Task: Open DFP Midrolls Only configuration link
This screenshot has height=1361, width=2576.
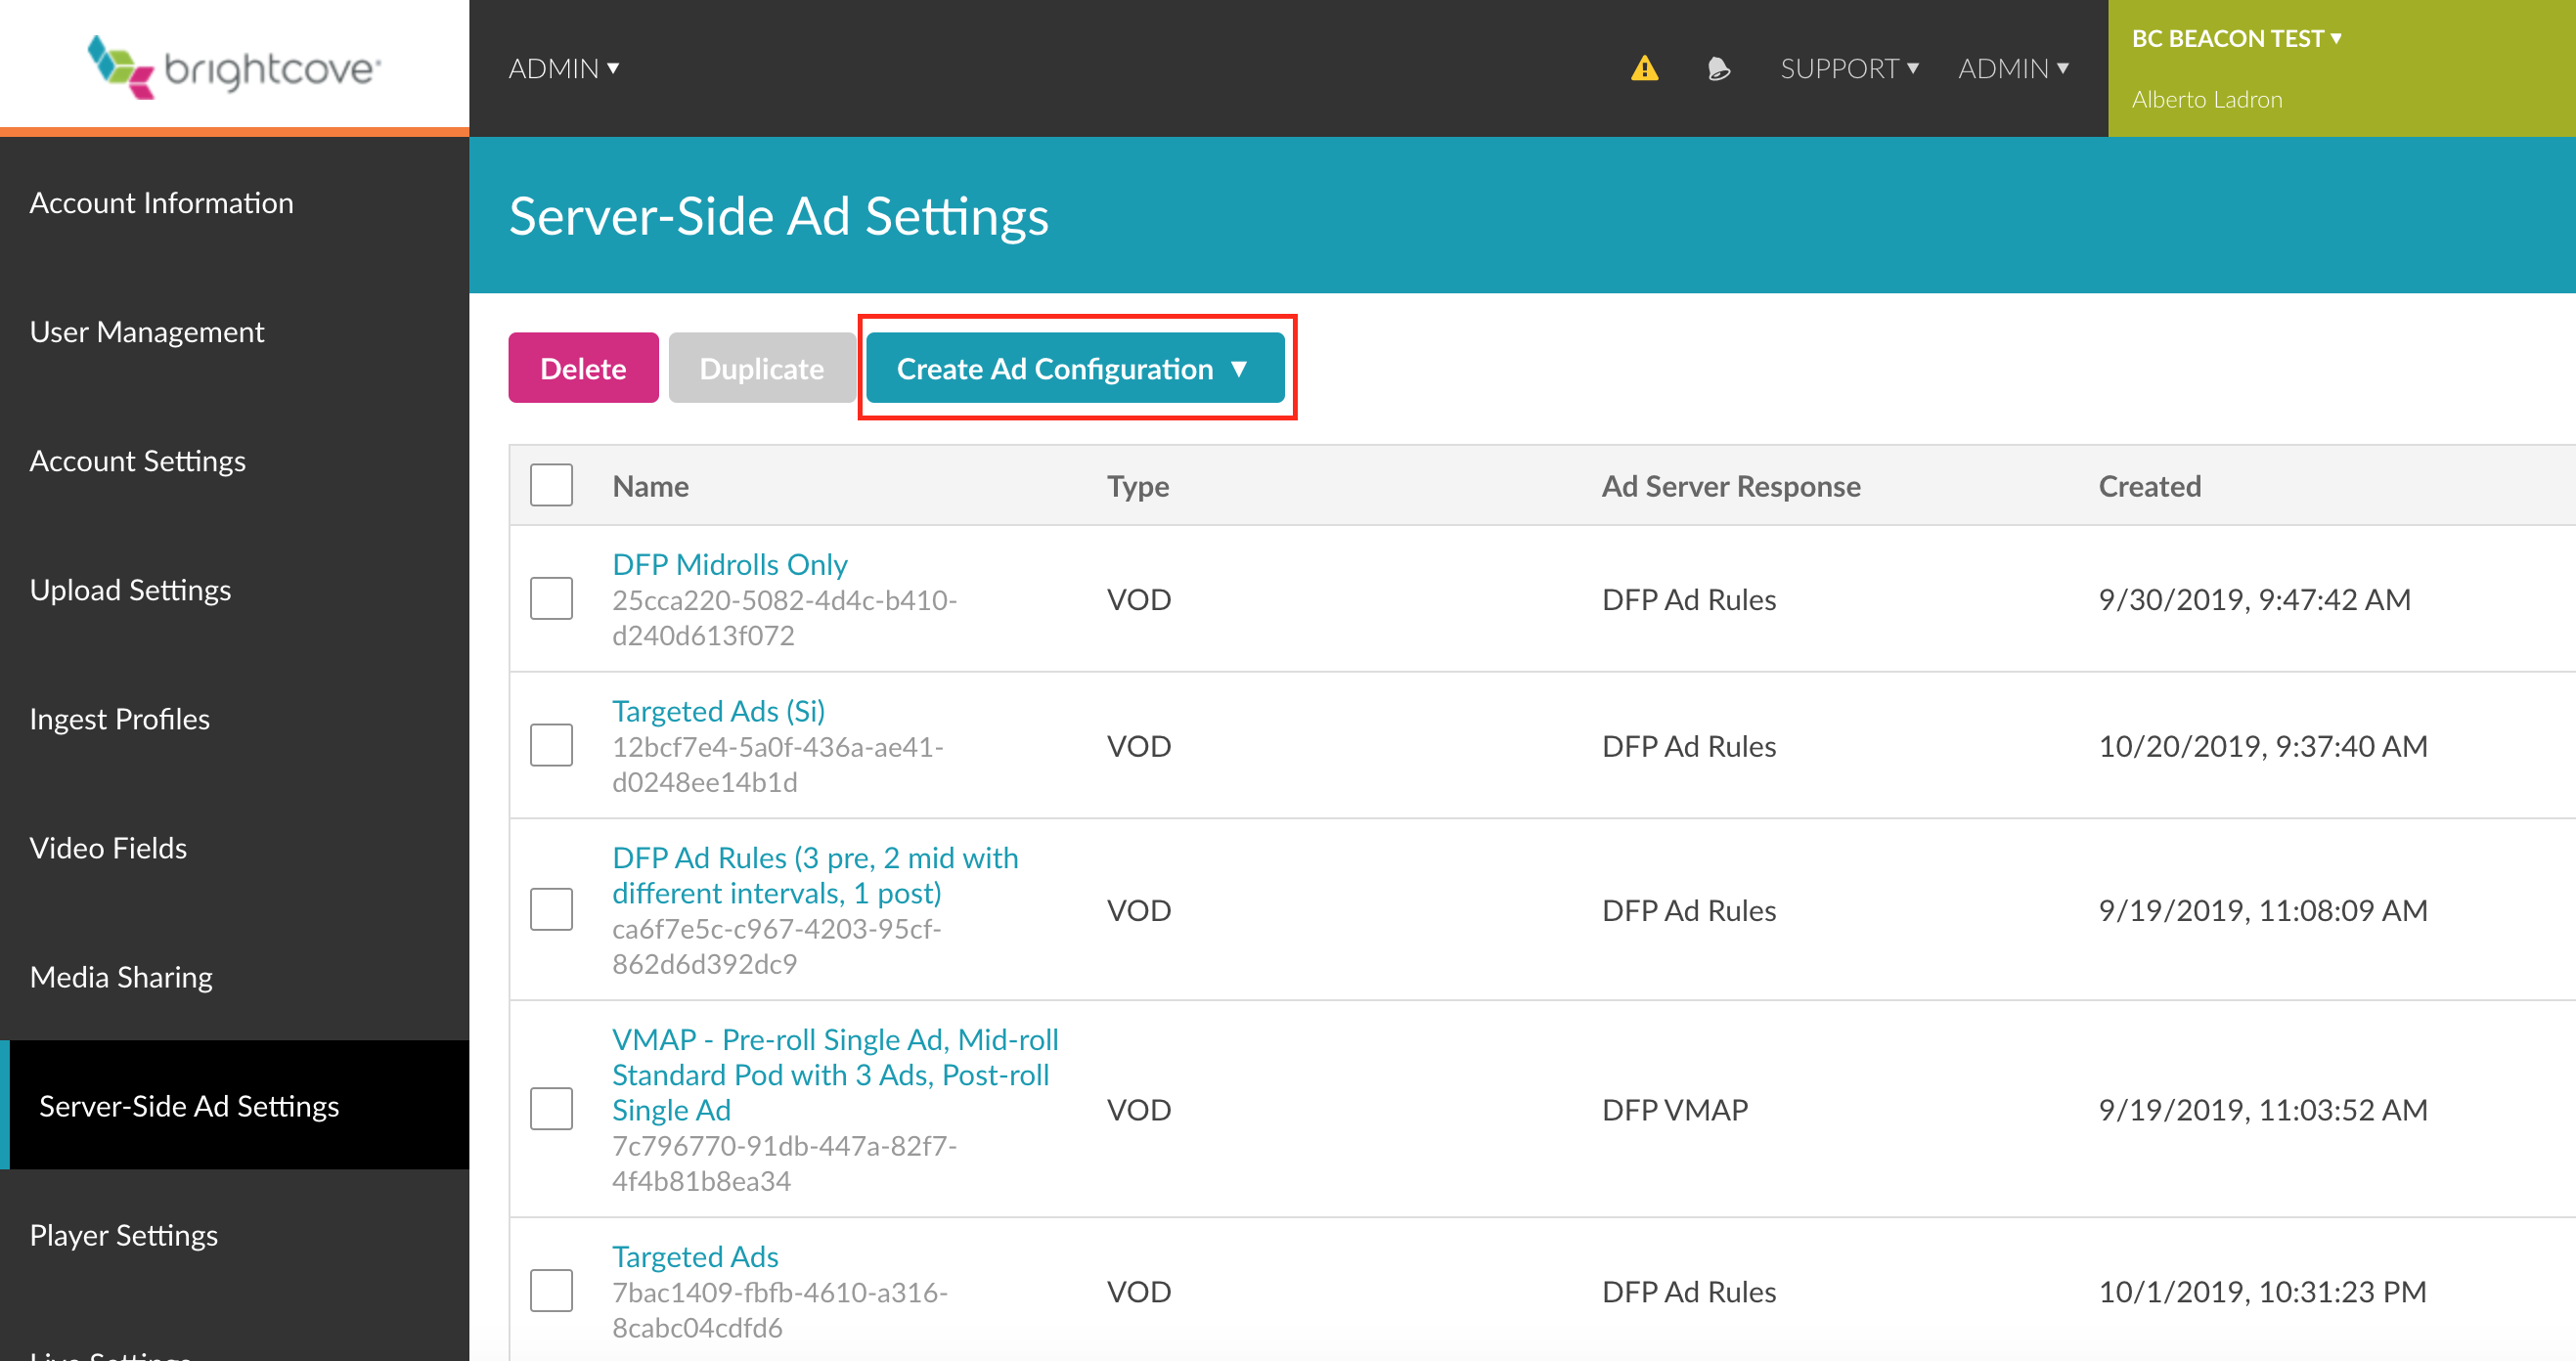Action: click(x=730, y=564)
